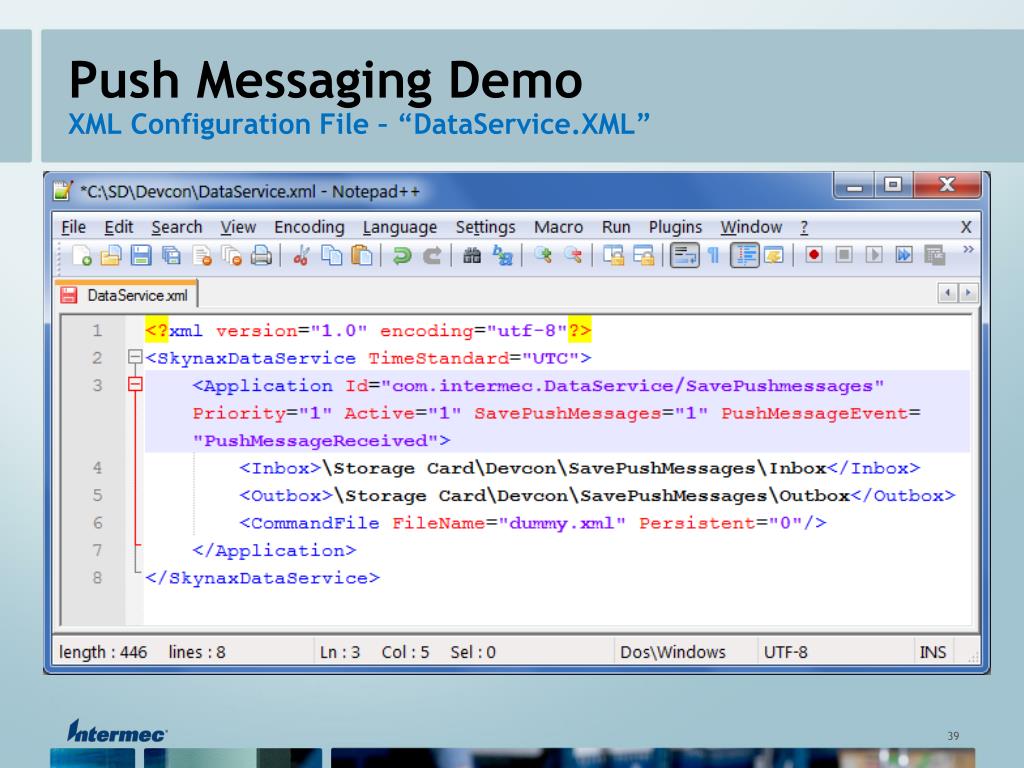
Task: Start macro recording with red dot
Action: 814,255
